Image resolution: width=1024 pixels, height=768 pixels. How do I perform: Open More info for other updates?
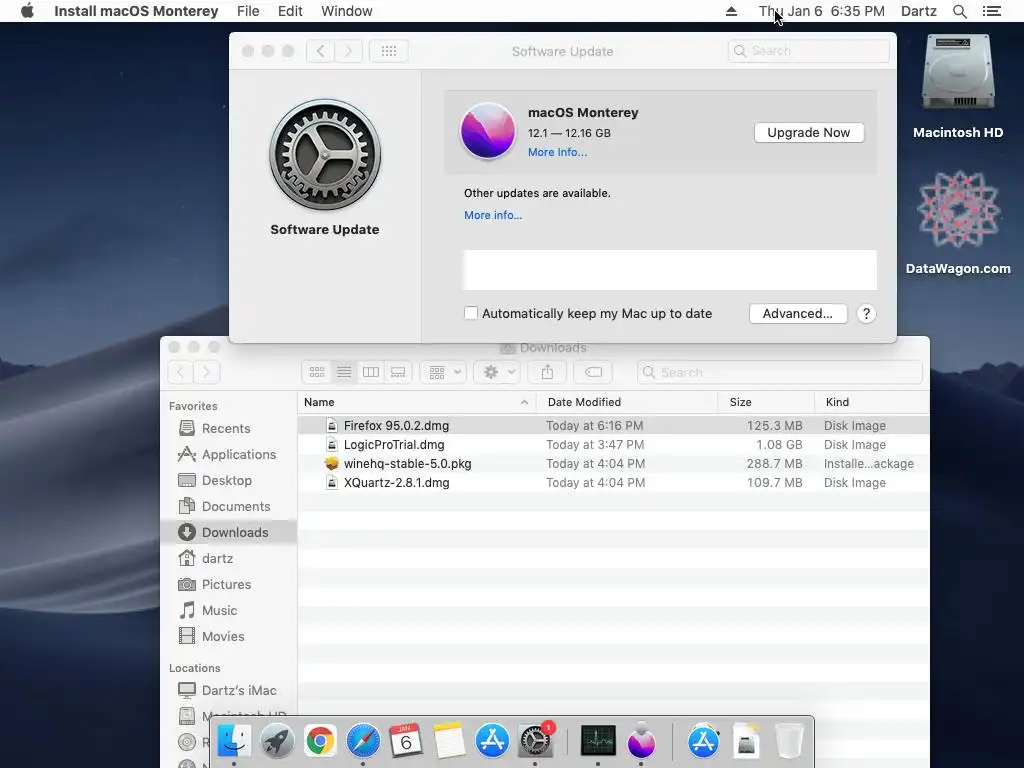tap(493, 215)
